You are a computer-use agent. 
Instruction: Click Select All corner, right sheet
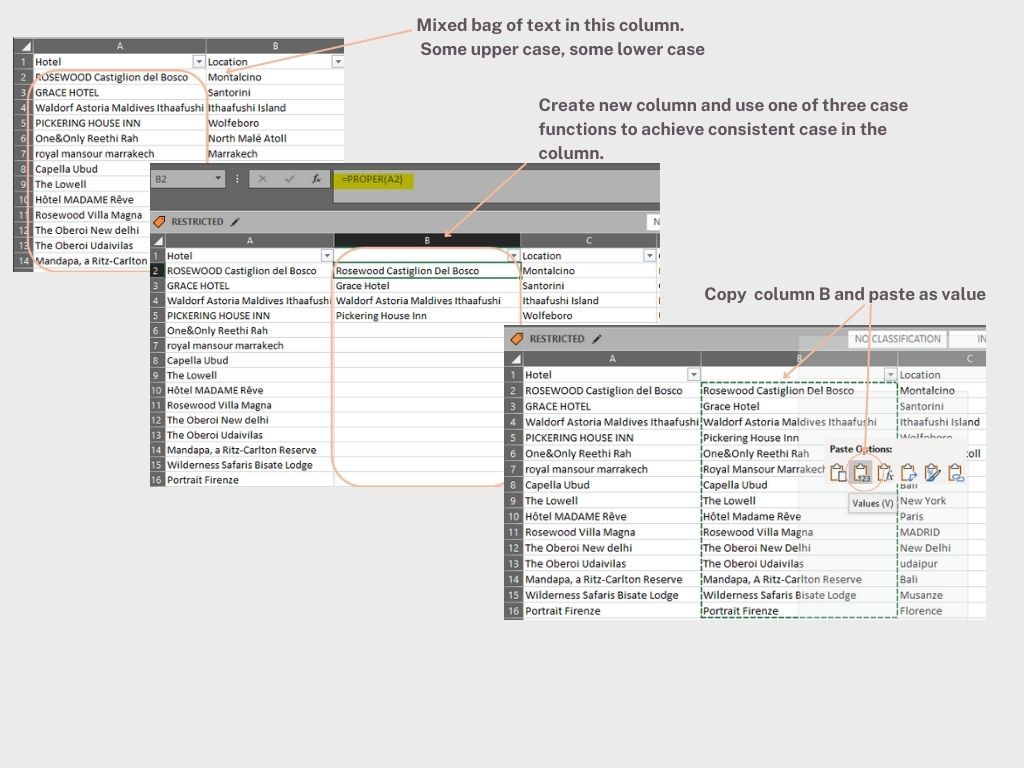(x=515, y=359)
